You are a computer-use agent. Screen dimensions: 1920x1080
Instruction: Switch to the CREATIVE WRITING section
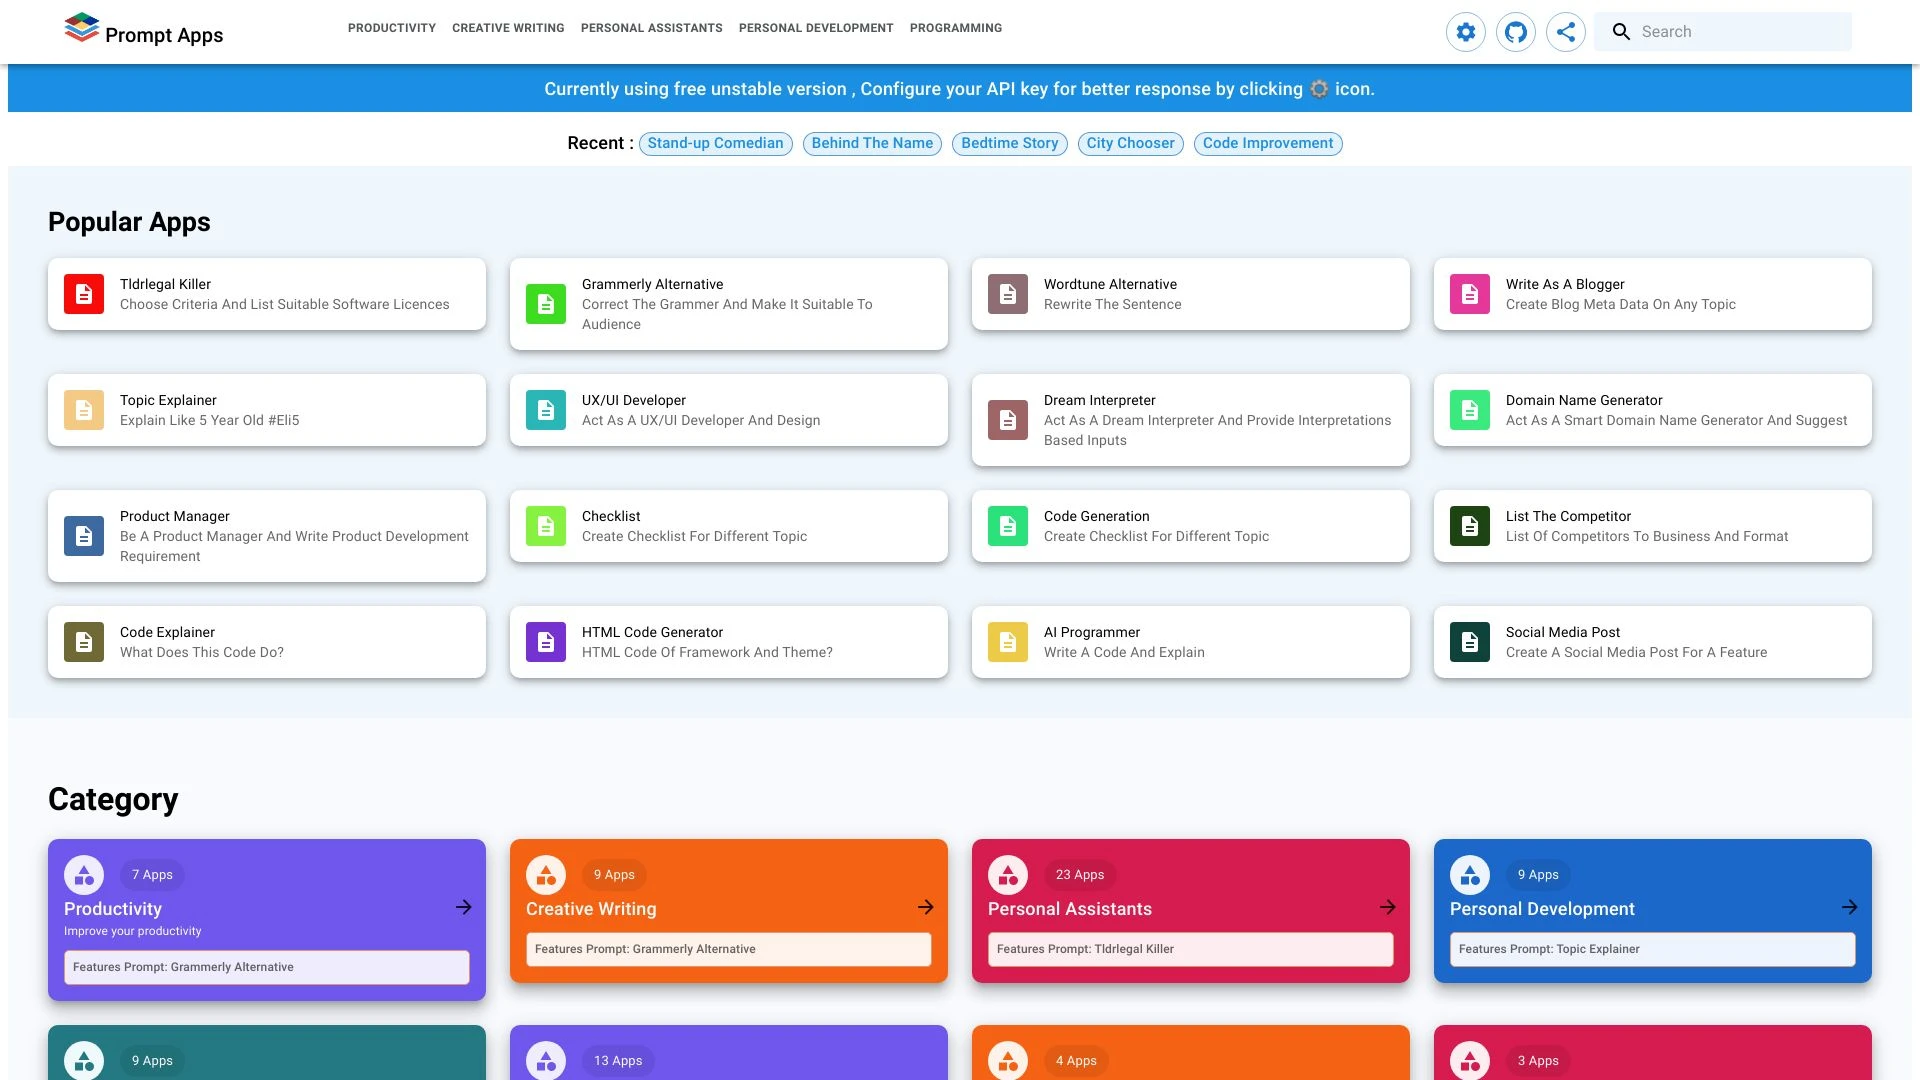pos(507,28)
